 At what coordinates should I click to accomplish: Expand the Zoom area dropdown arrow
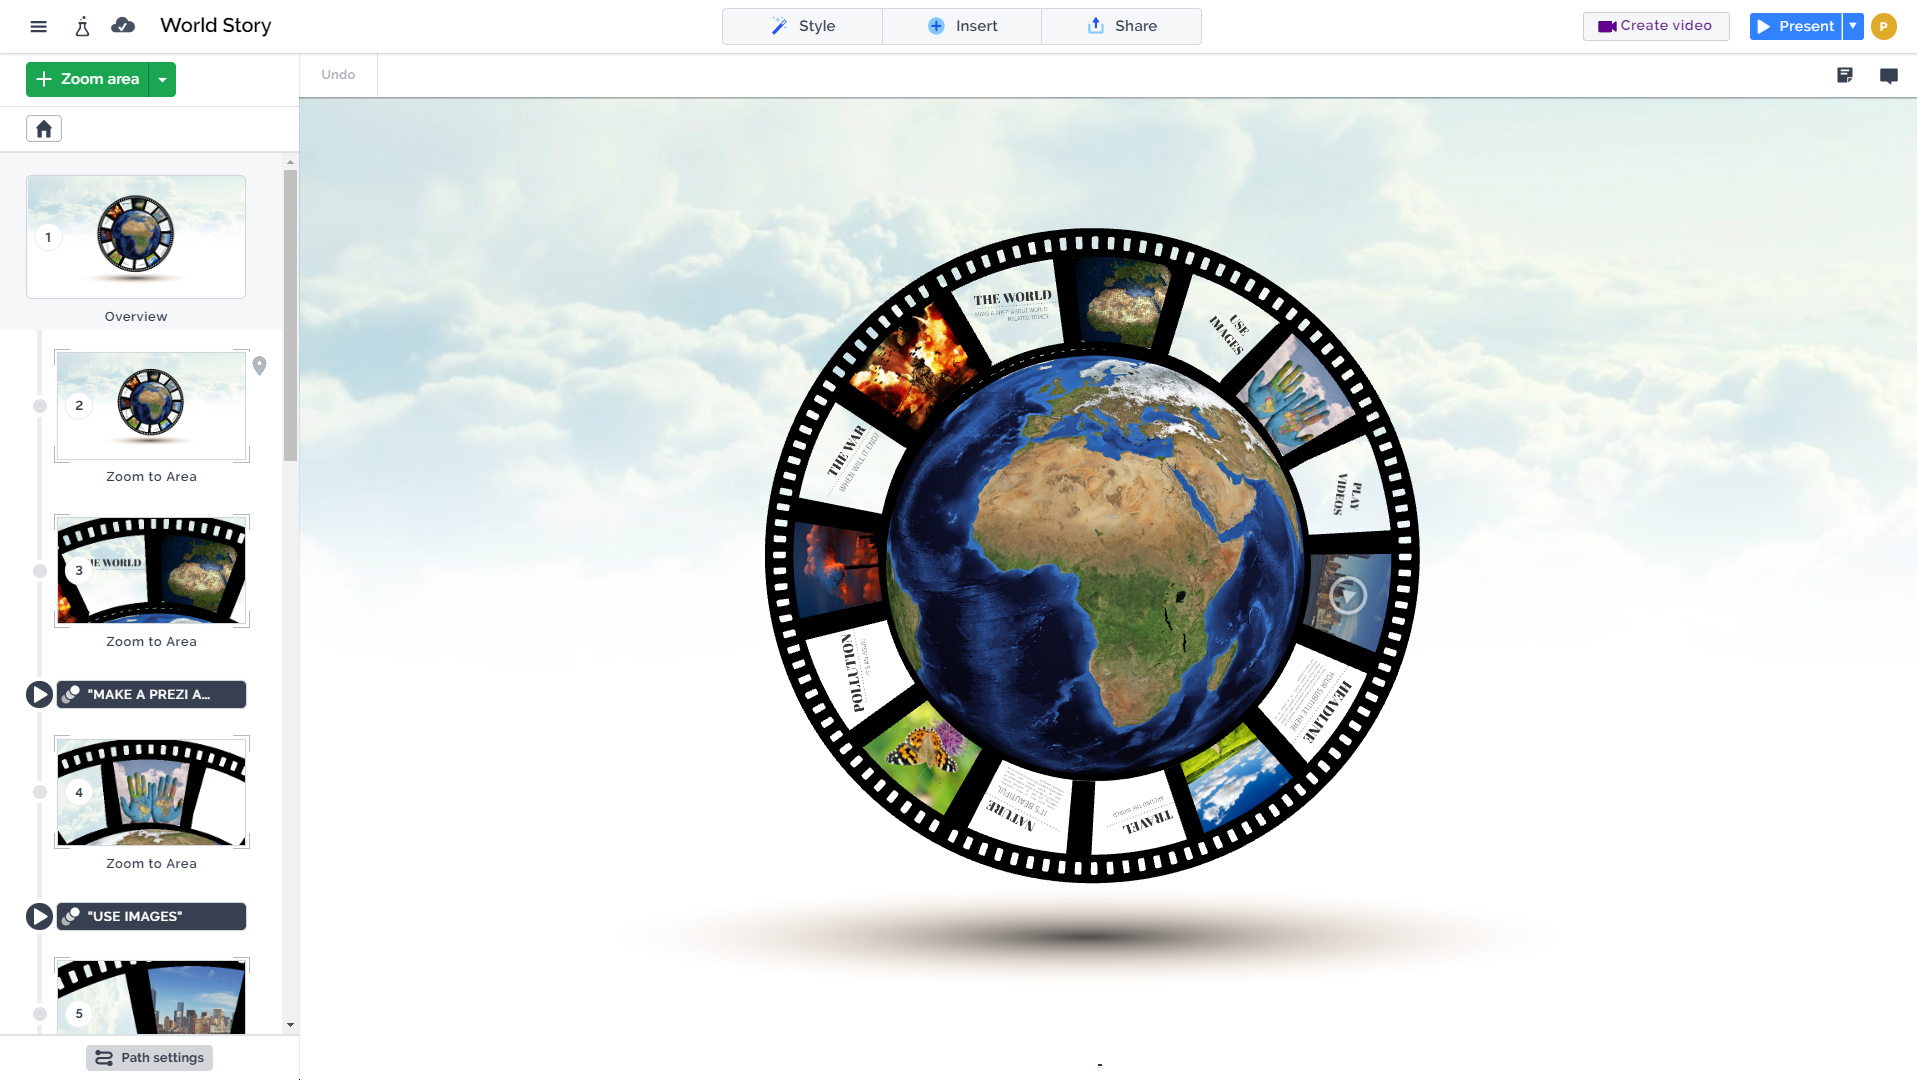coord(162,79)
